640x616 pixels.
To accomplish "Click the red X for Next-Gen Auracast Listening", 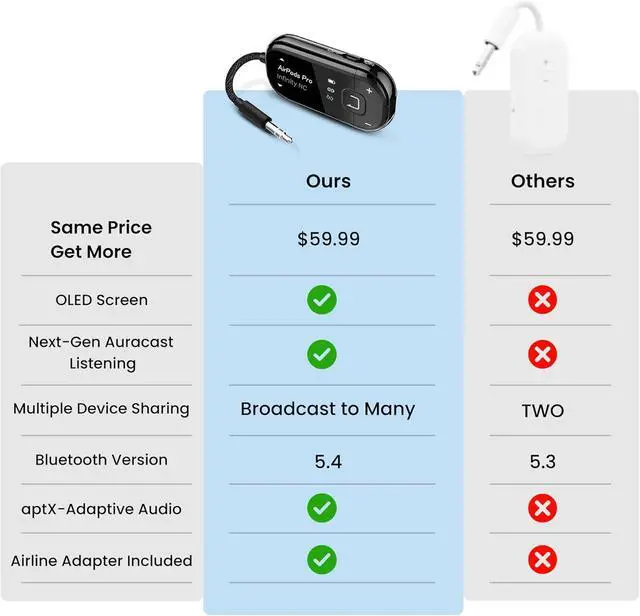I will point(542,353).
